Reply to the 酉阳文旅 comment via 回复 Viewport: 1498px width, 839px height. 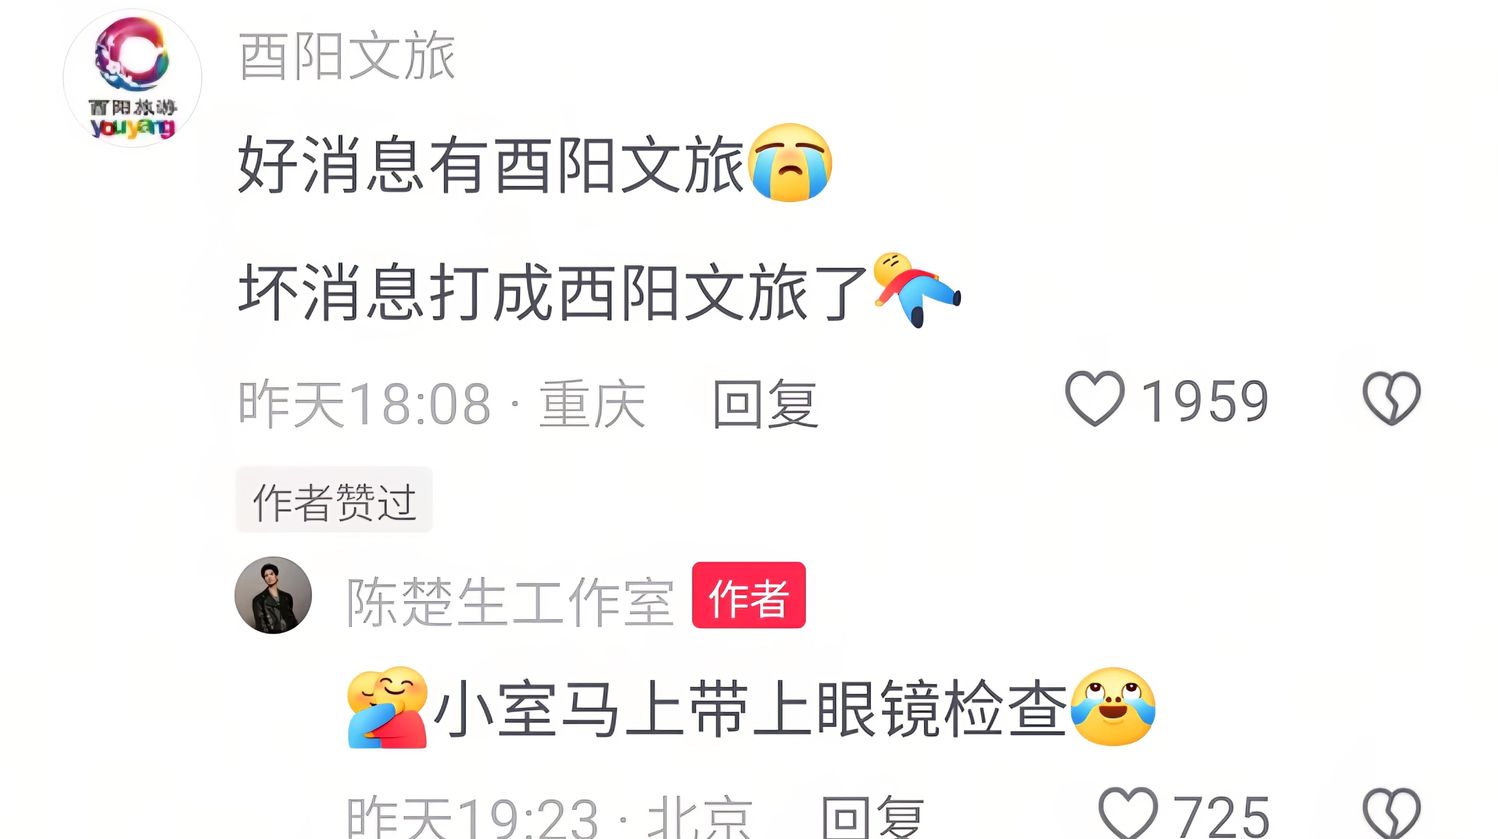click(765, 404)
